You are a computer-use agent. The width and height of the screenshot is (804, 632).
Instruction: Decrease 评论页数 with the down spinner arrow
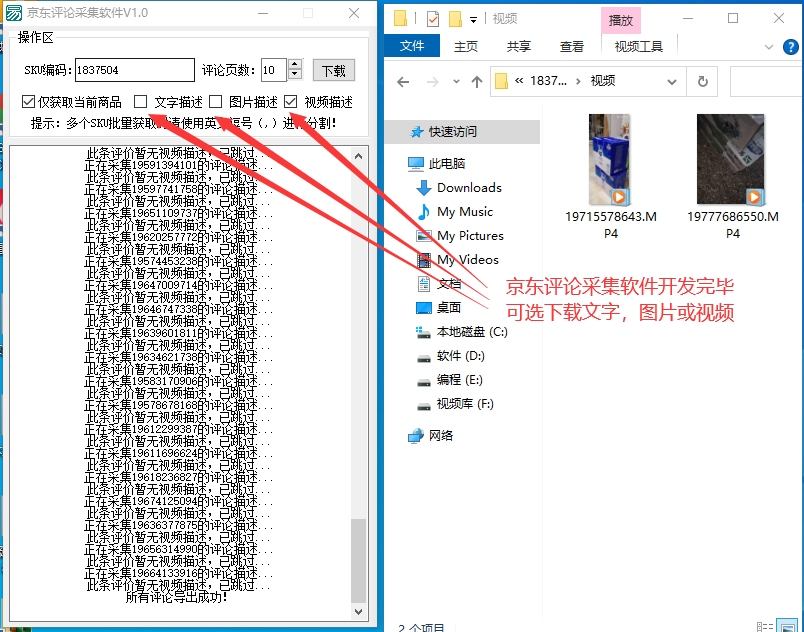(294, 75)
